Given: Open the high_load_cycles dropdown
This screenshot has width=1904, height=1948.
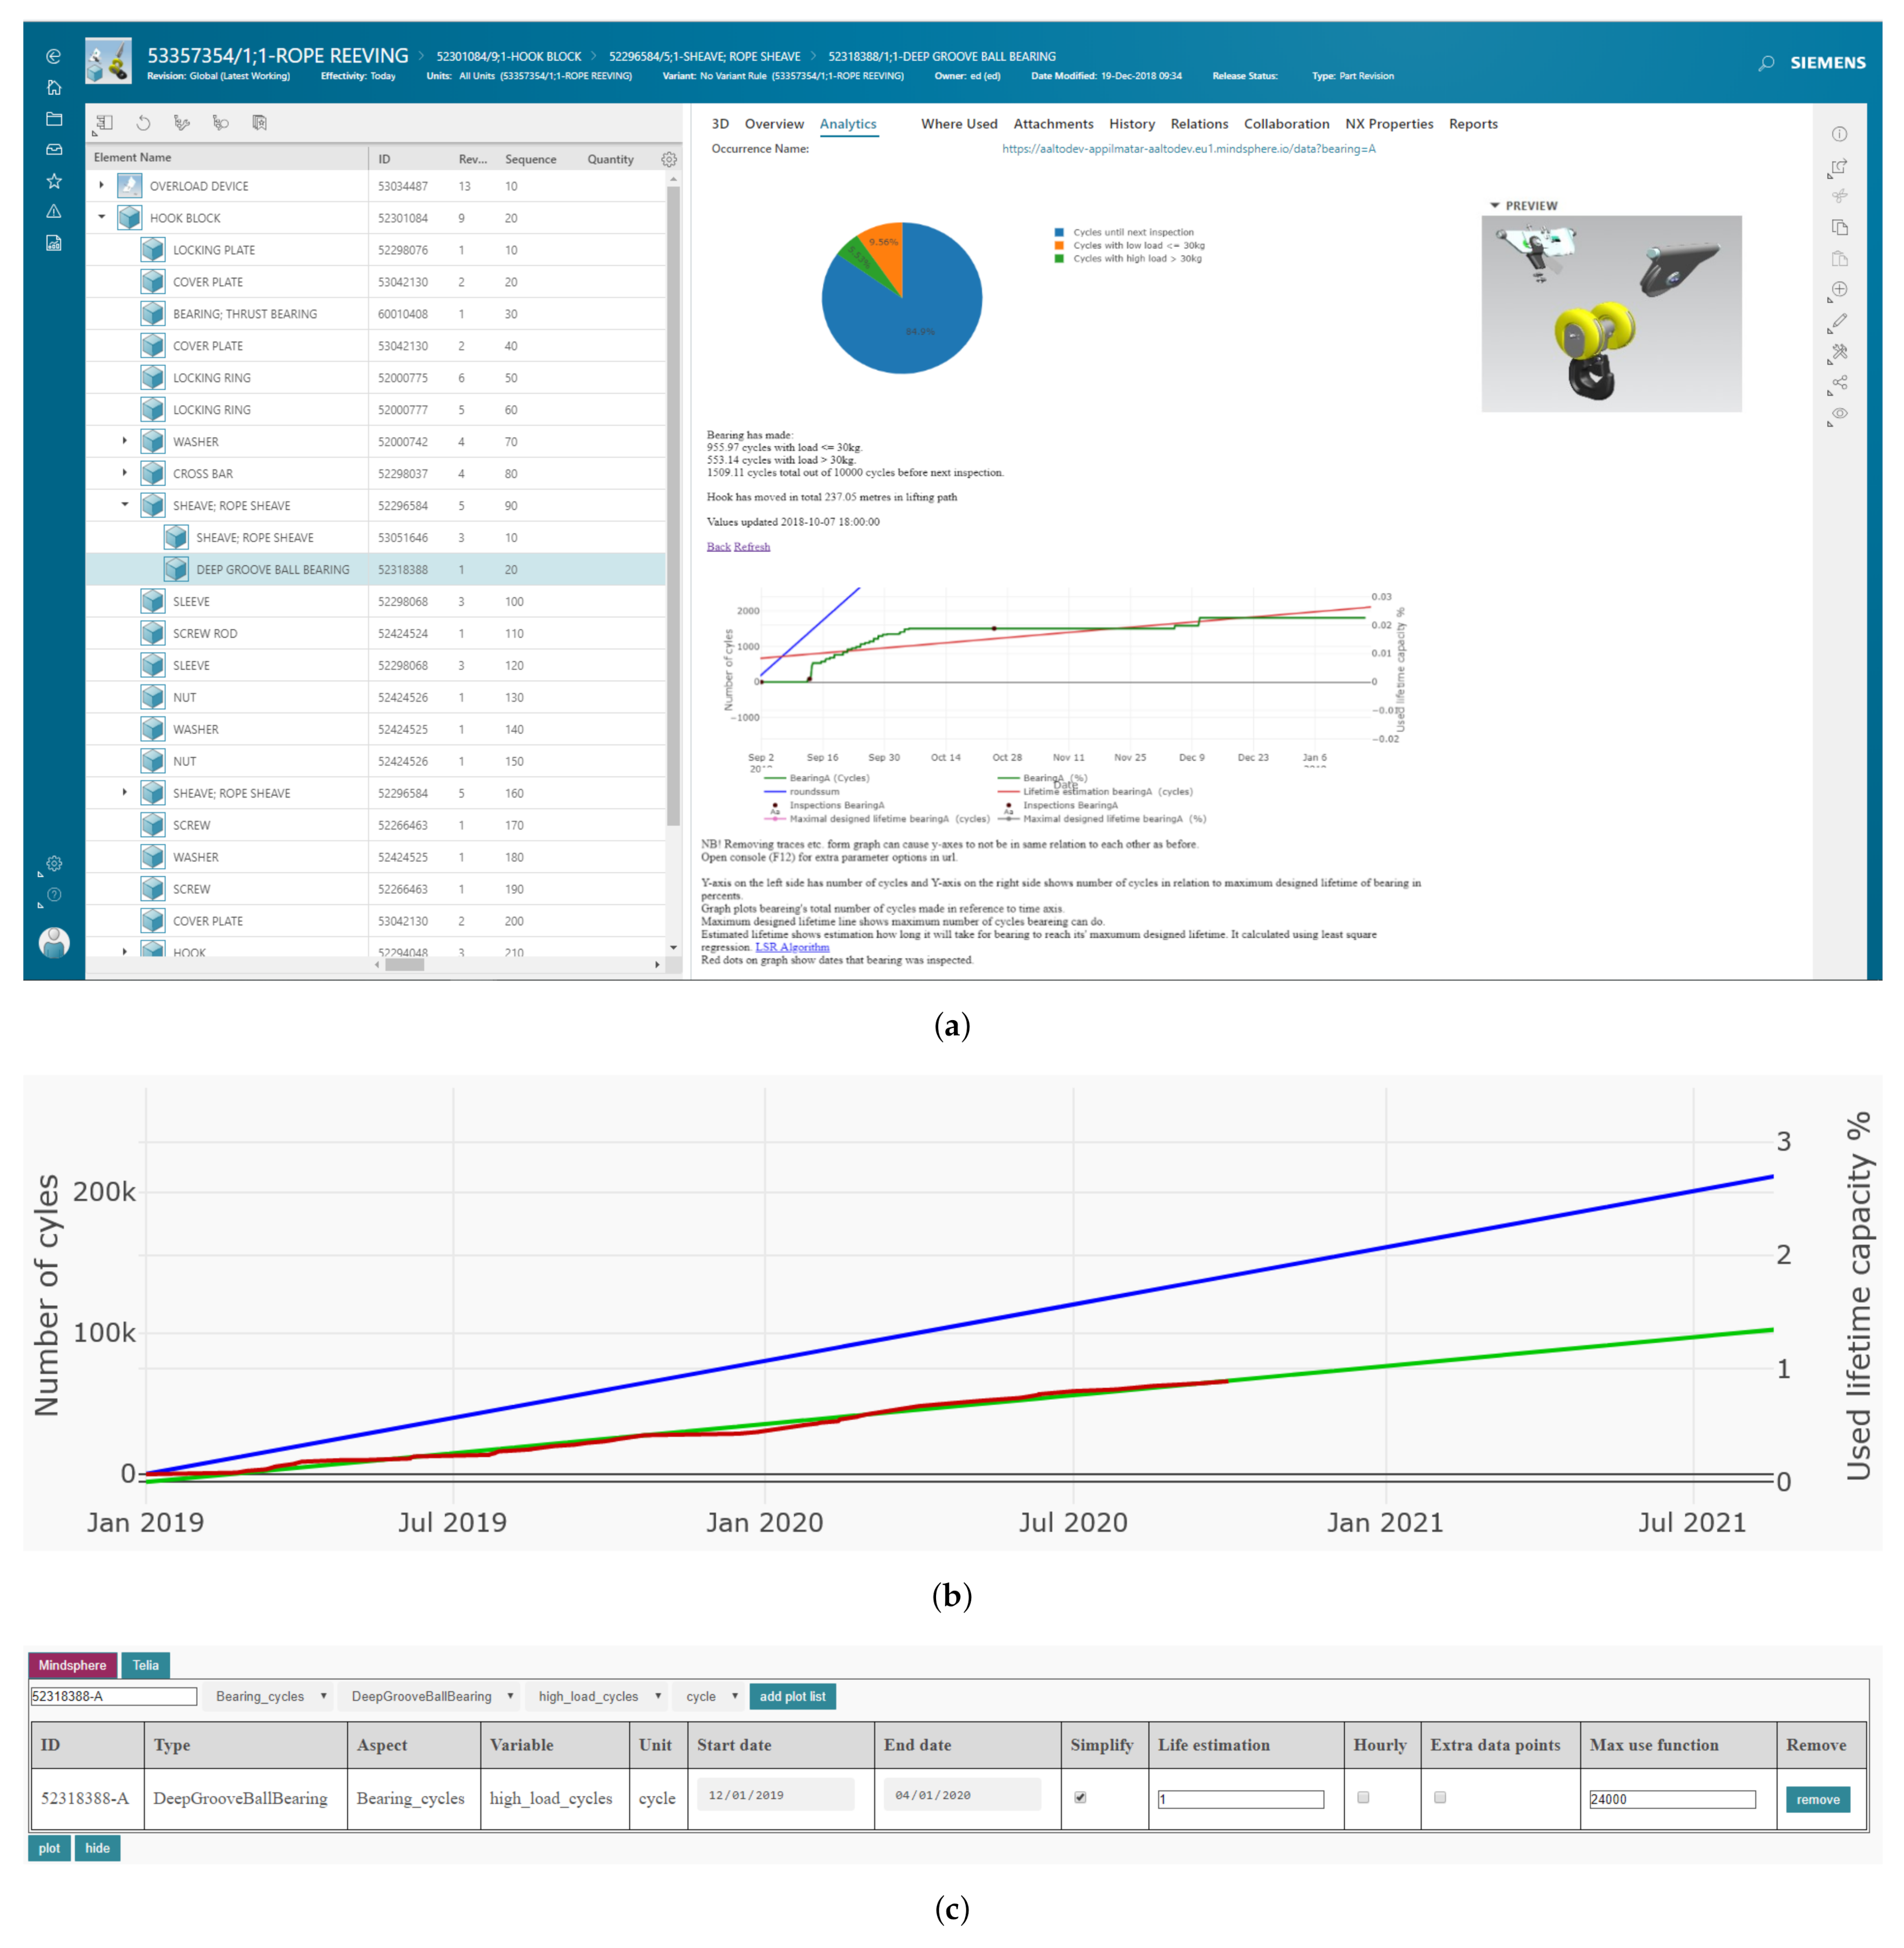Looking at the screenshot, I should [x=598, y=1696].
